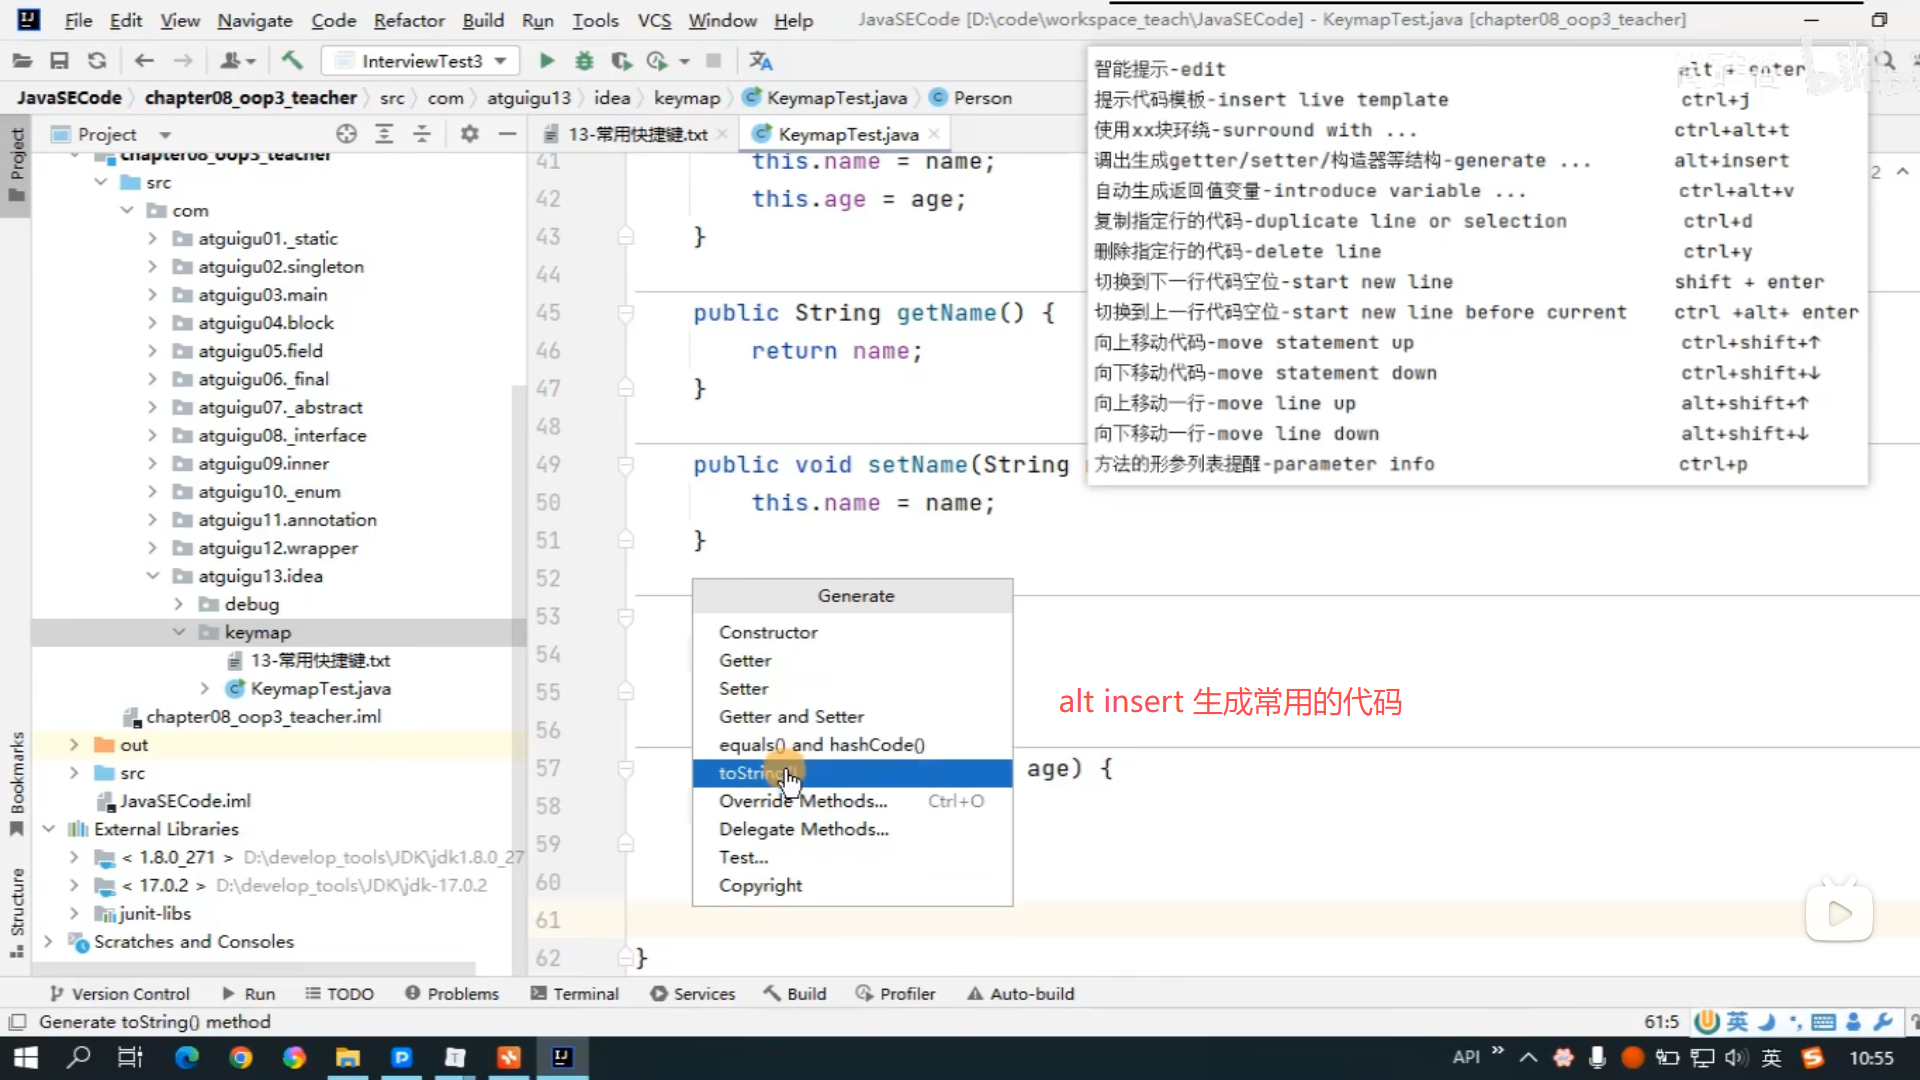Toggle fold marker at getName method
The width and height of the screenshot is (1920, 1080).
[x=626, y=313]
